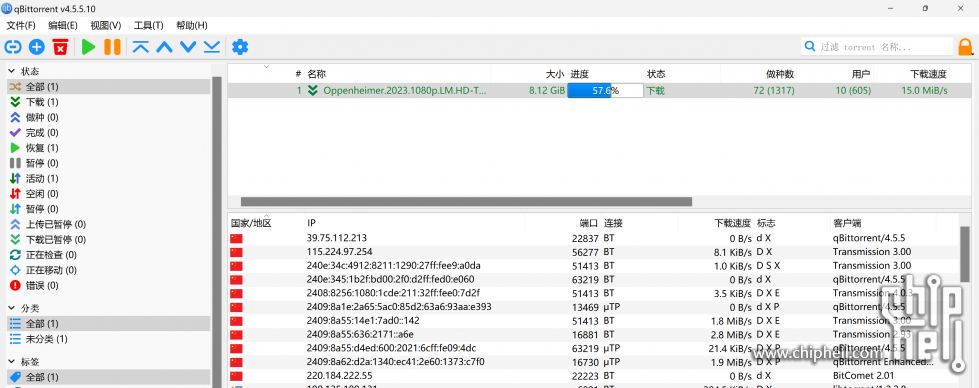The image size is (979, 388).
Task: Move torrent to top of queue
Action: tap(140, 47)
